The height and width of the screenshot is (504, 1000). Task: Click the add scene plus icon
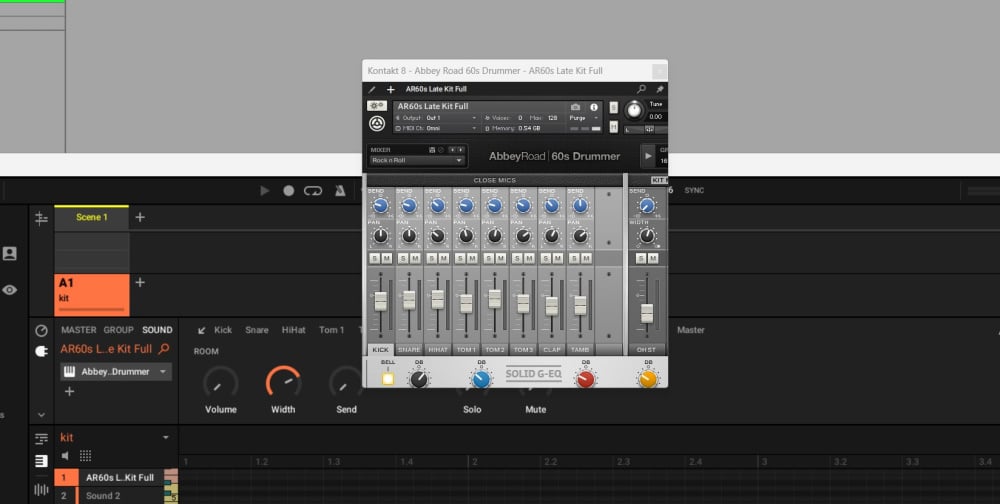pos(140,217)
